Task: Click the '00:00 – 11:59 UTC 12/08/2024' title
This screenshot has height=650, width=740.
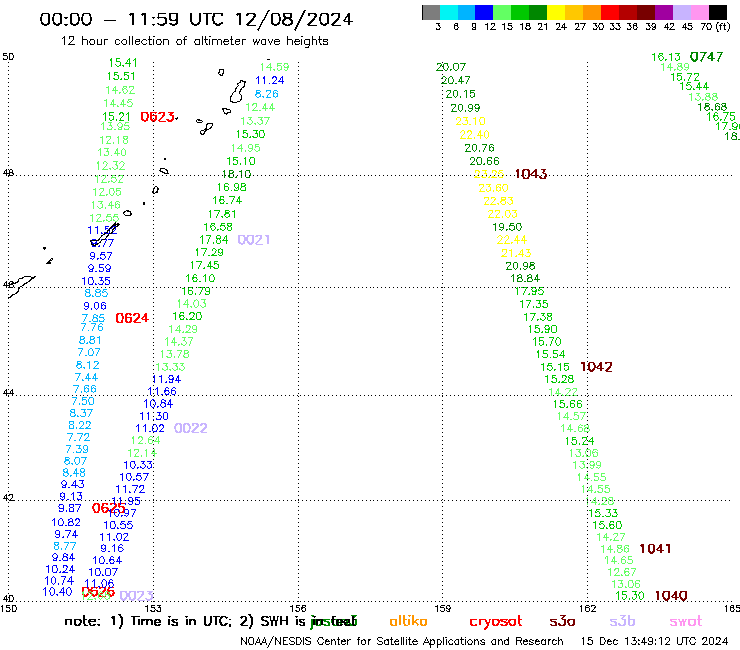Action: click(x=196, y=19)
